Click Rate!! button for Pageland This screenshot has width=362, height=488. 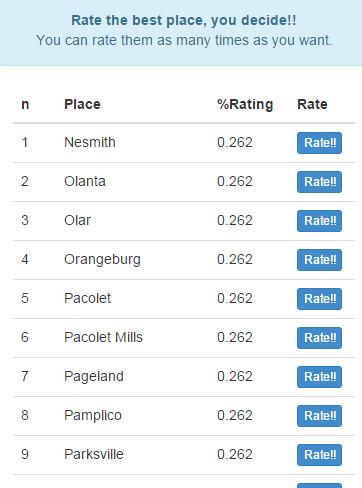point(319,377)
